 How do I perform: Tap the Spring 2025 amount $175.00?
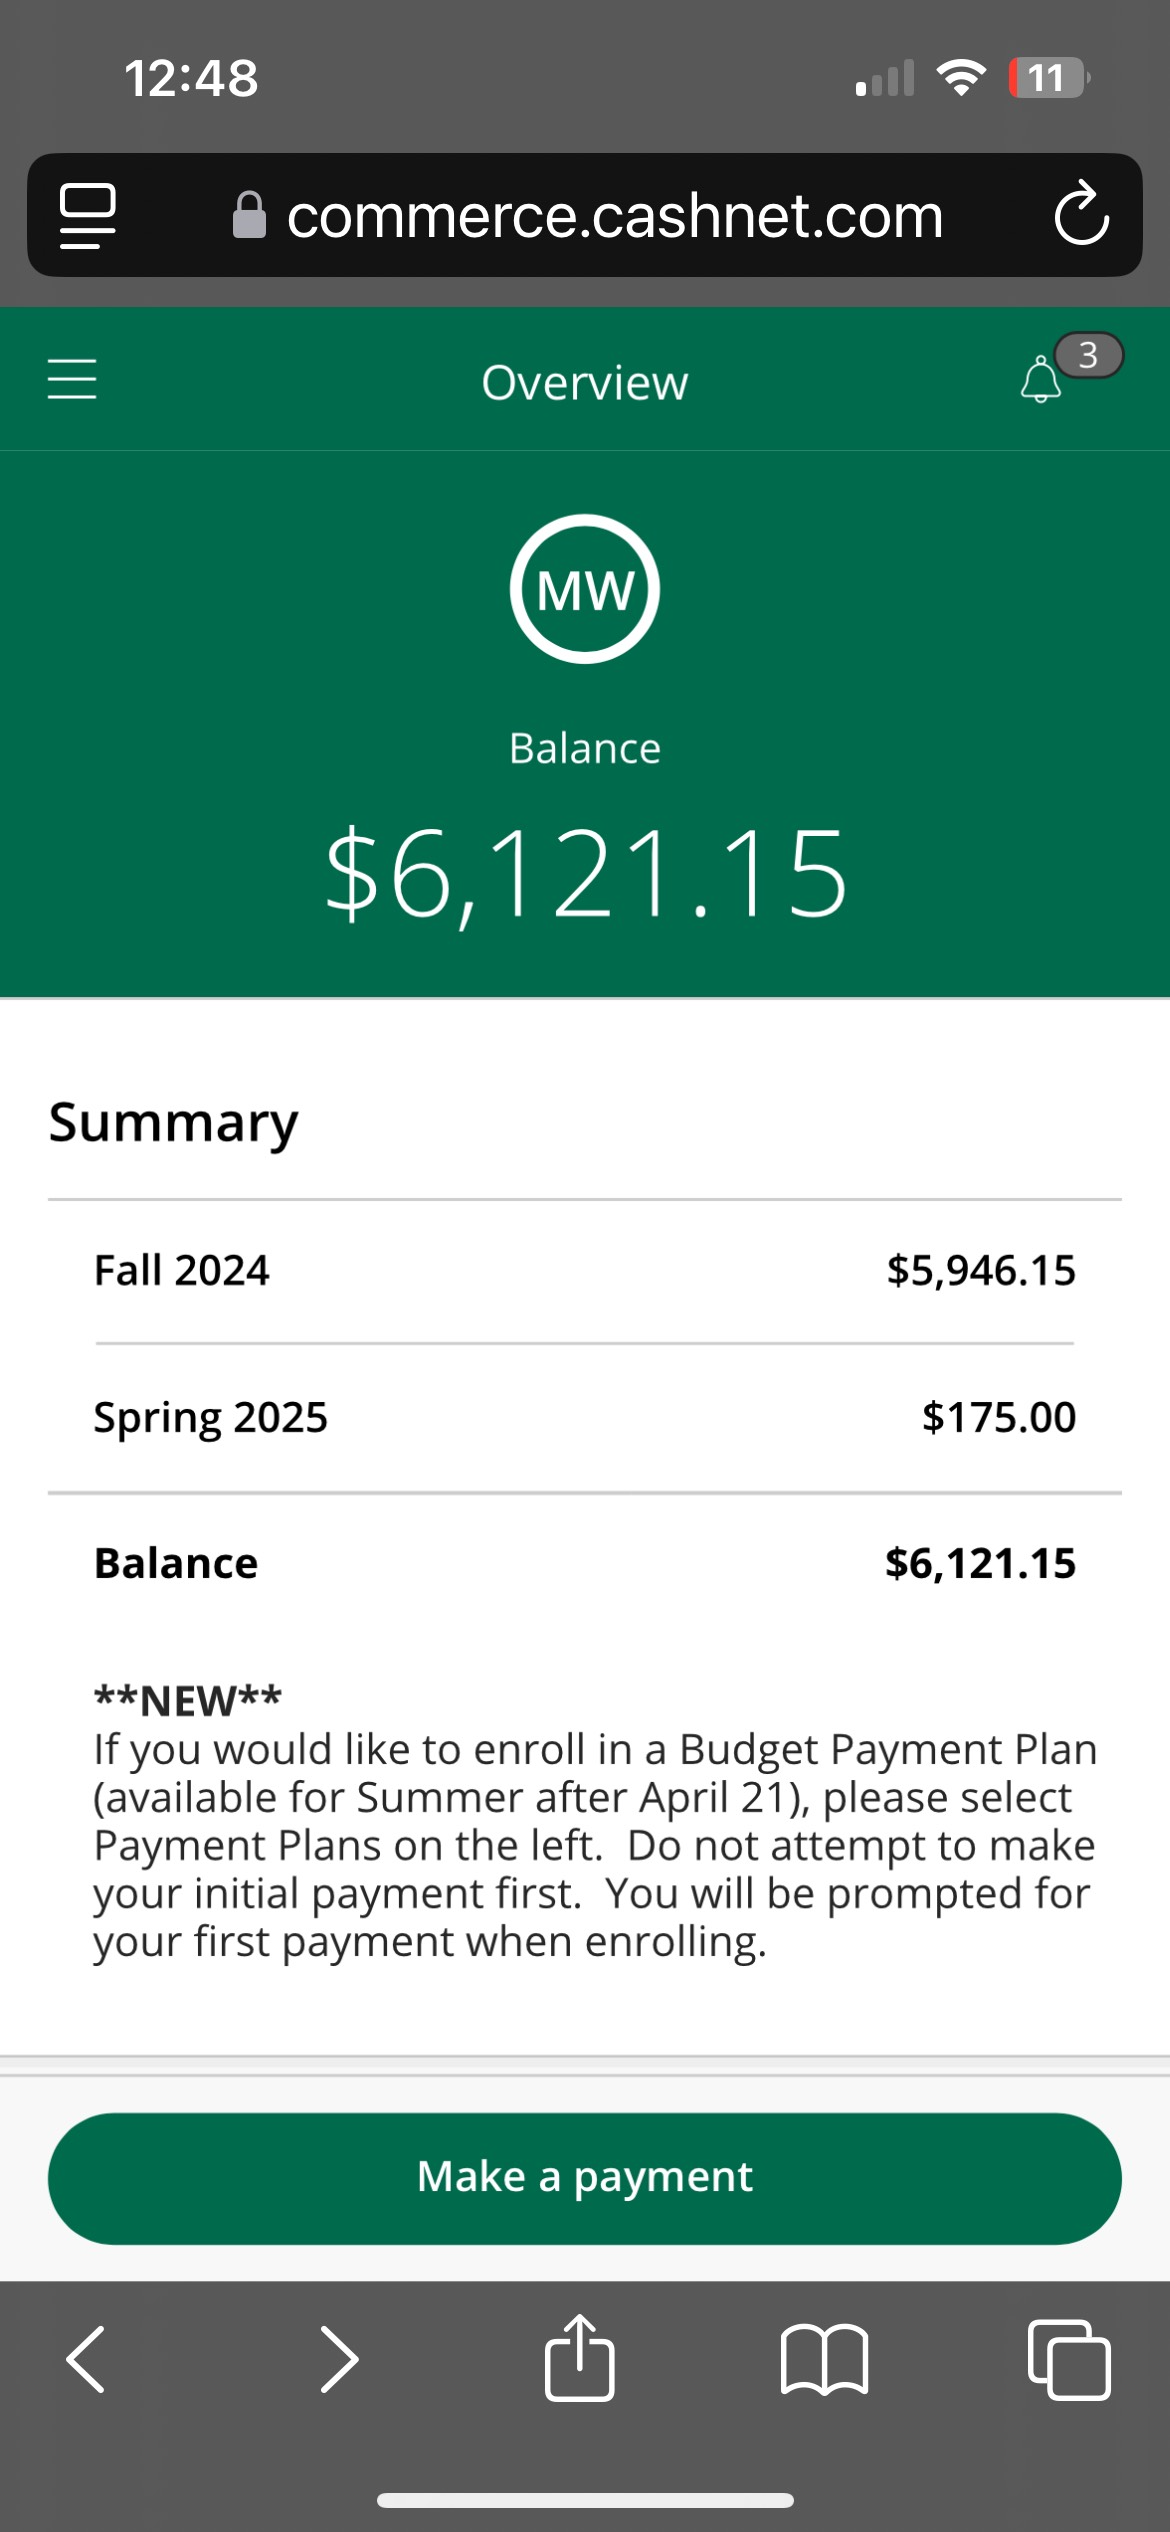pyautogui.click(x=998, y=1417)
